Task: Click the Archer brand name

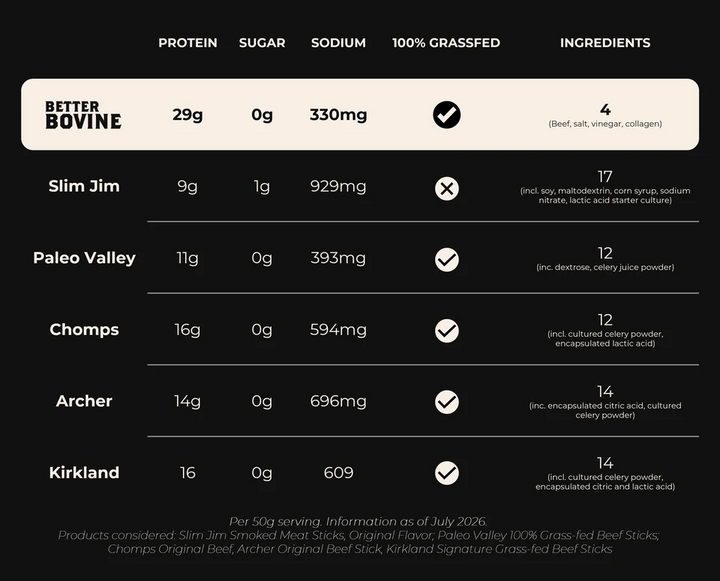Action: 84,401
